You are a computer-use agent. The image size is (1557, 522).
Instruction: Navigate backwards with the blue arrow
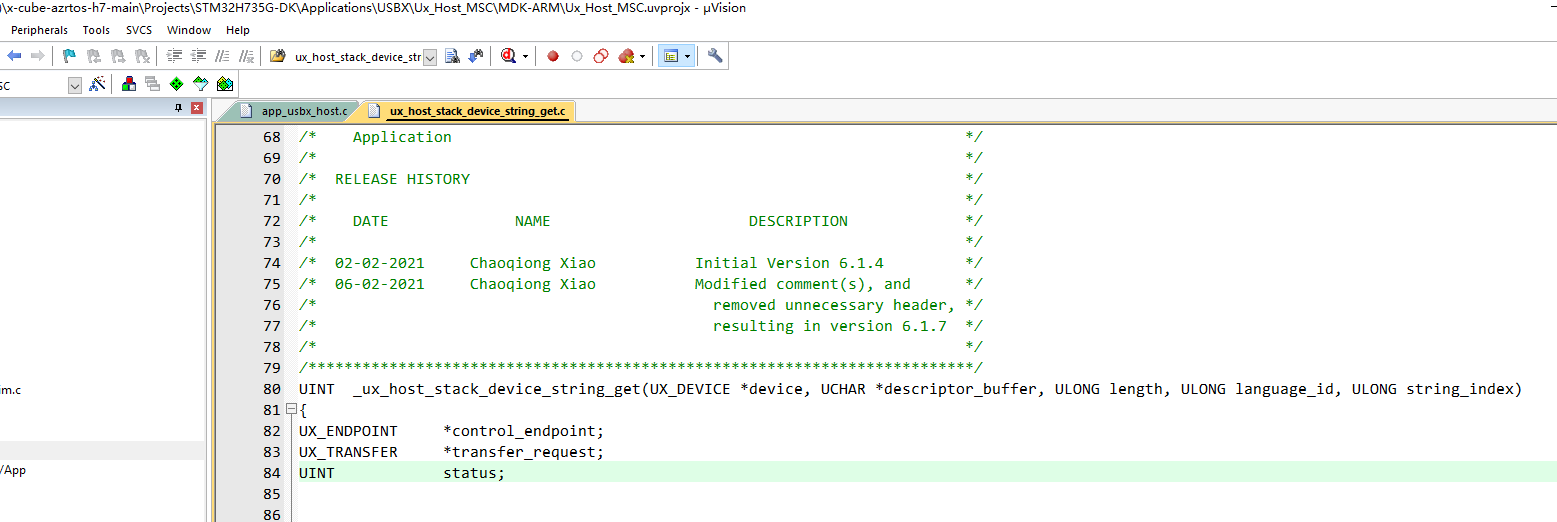[x=14, y=56]
